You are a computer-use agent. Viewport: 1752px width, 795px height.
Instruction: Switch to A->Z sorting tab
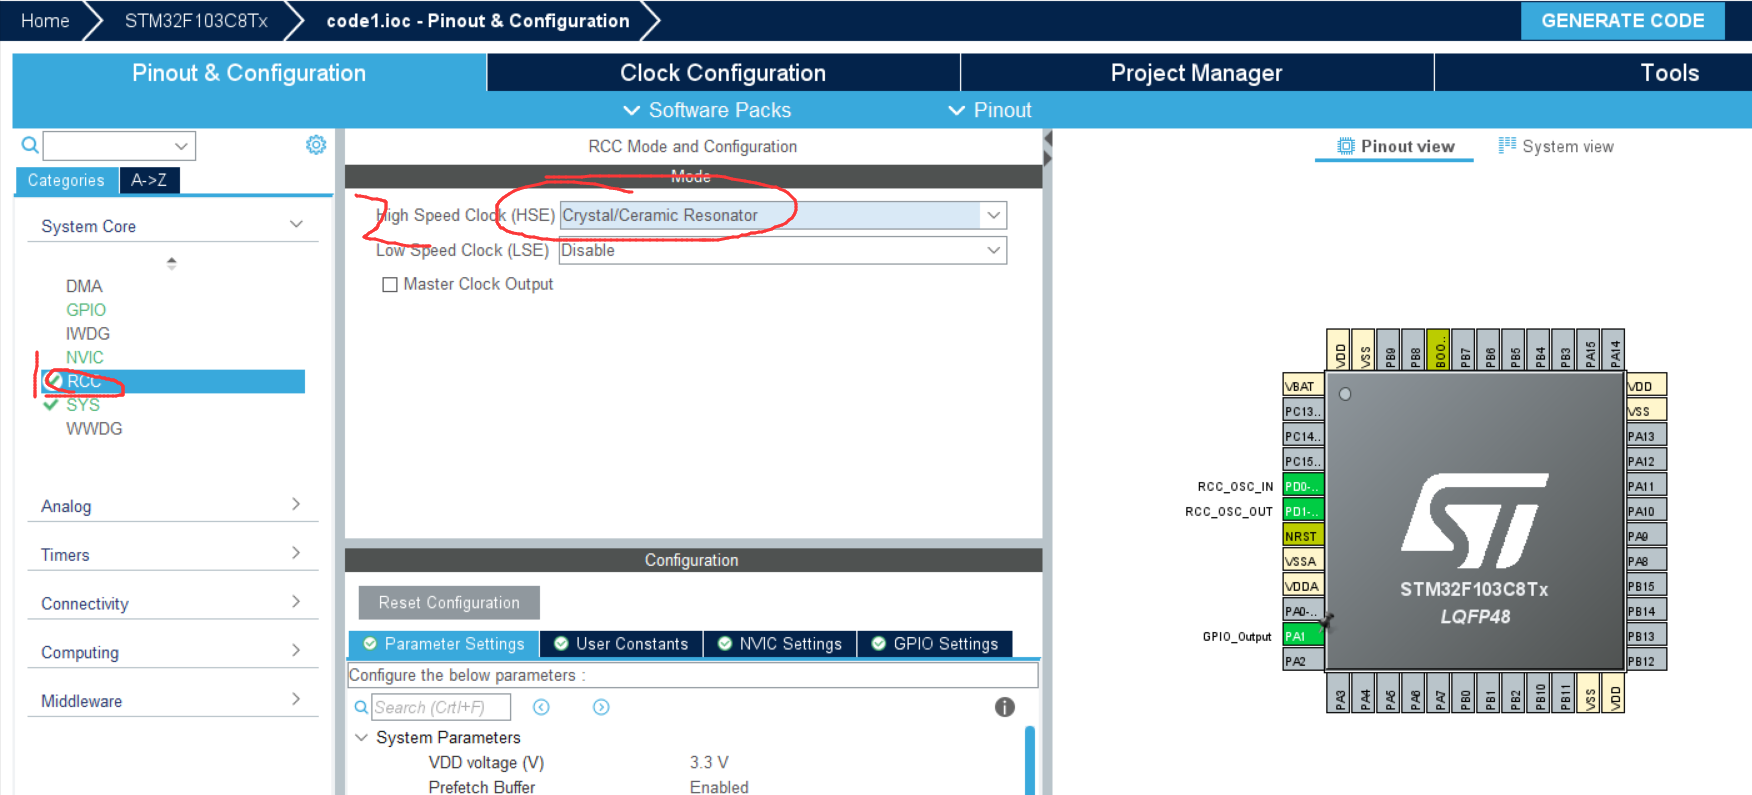coord(149,180)
